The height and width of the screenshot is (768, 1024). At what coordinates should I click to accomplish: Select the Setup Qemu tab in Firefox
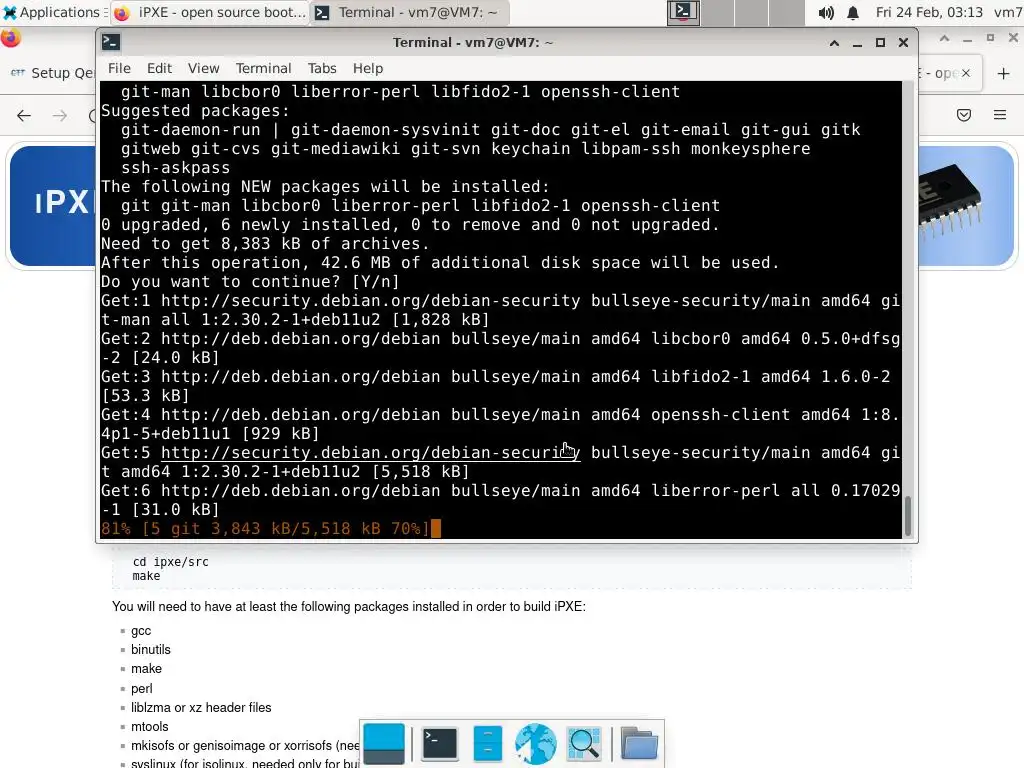point(52,73)
